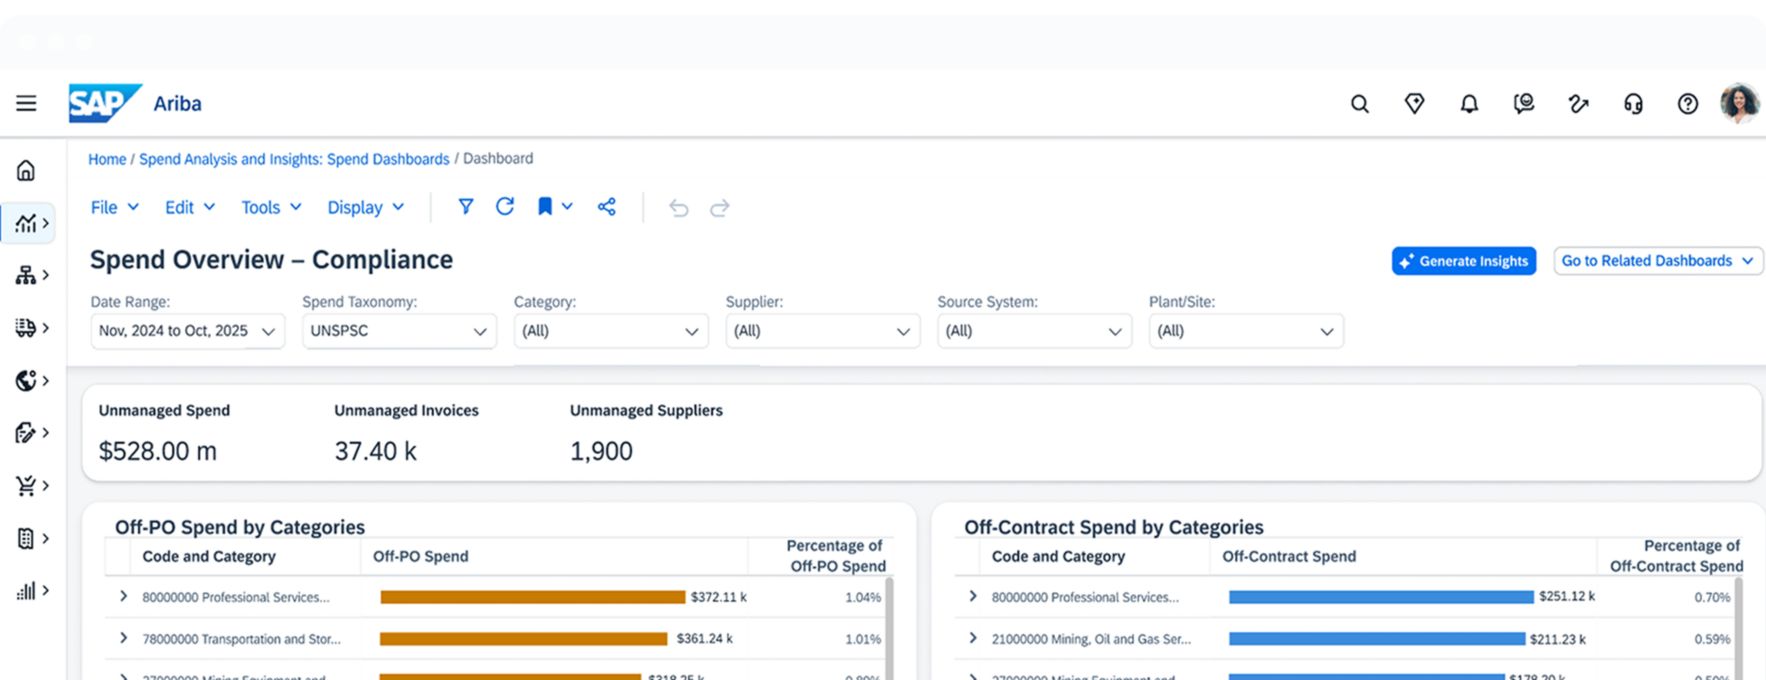The width and height of the screenshot is (1766, 680).
Task: Open the user profile avatar
Action: point(1740,103)
